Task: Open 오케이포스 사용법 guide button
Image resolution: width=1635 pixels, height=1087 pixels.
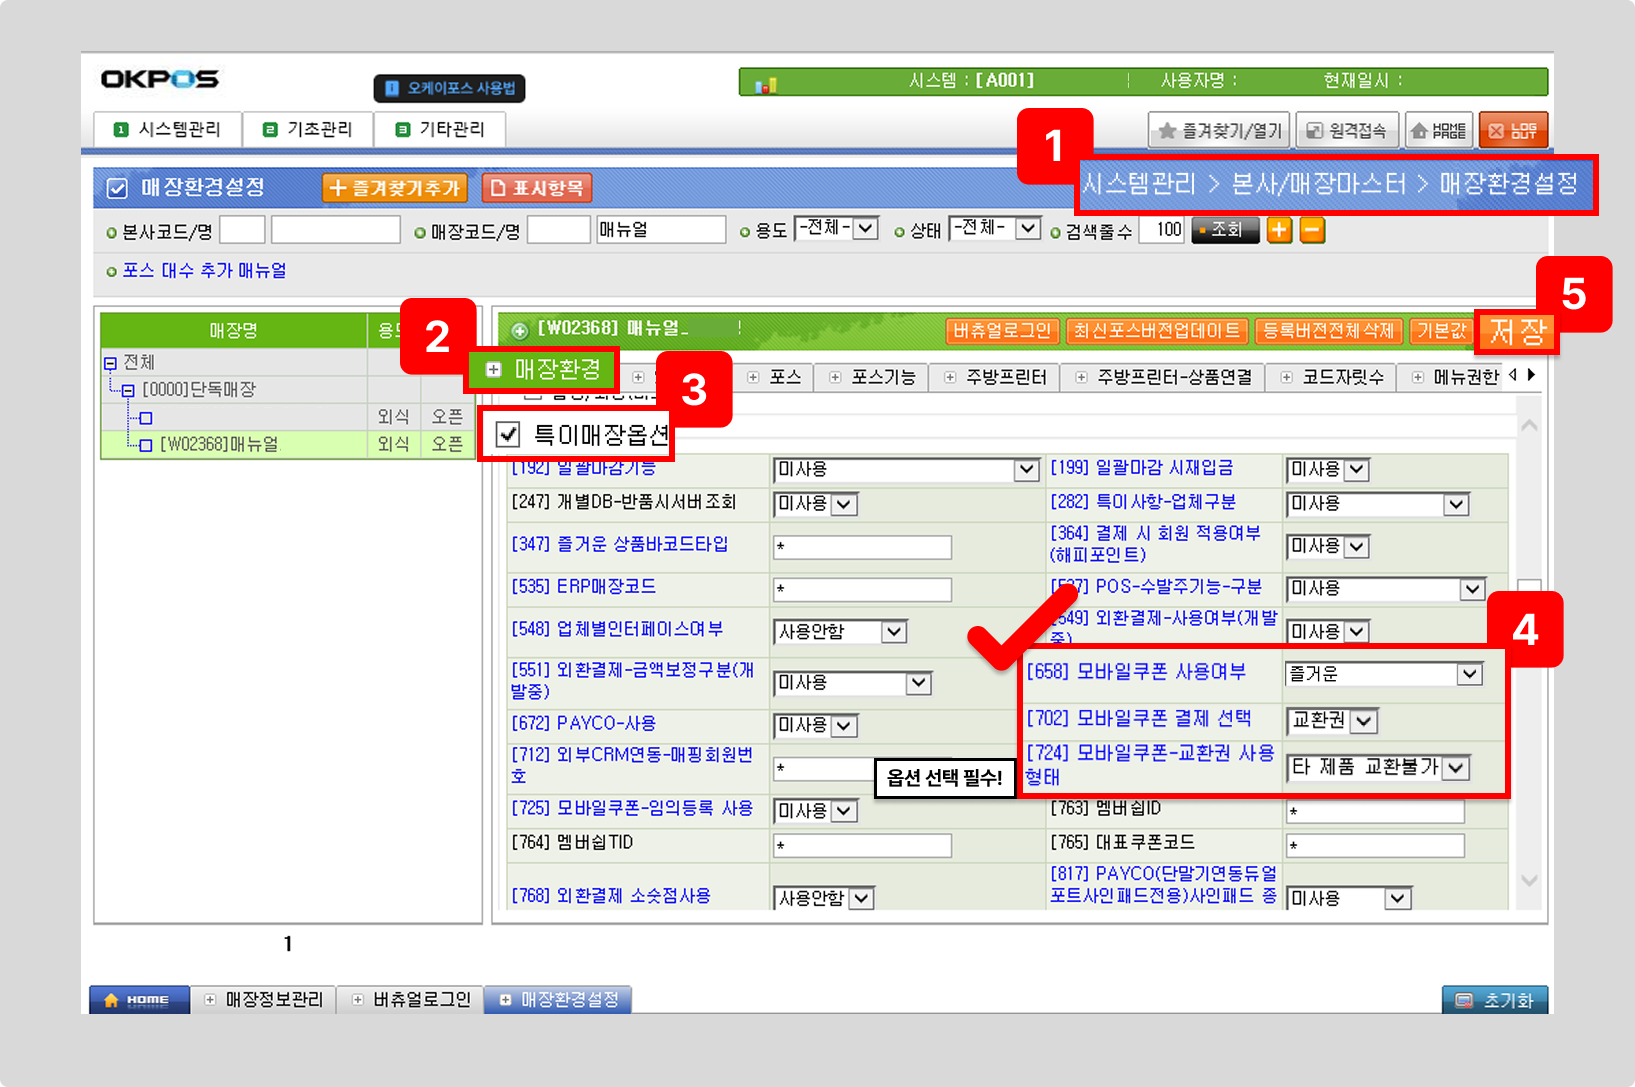Action: [x=449, y=88]
